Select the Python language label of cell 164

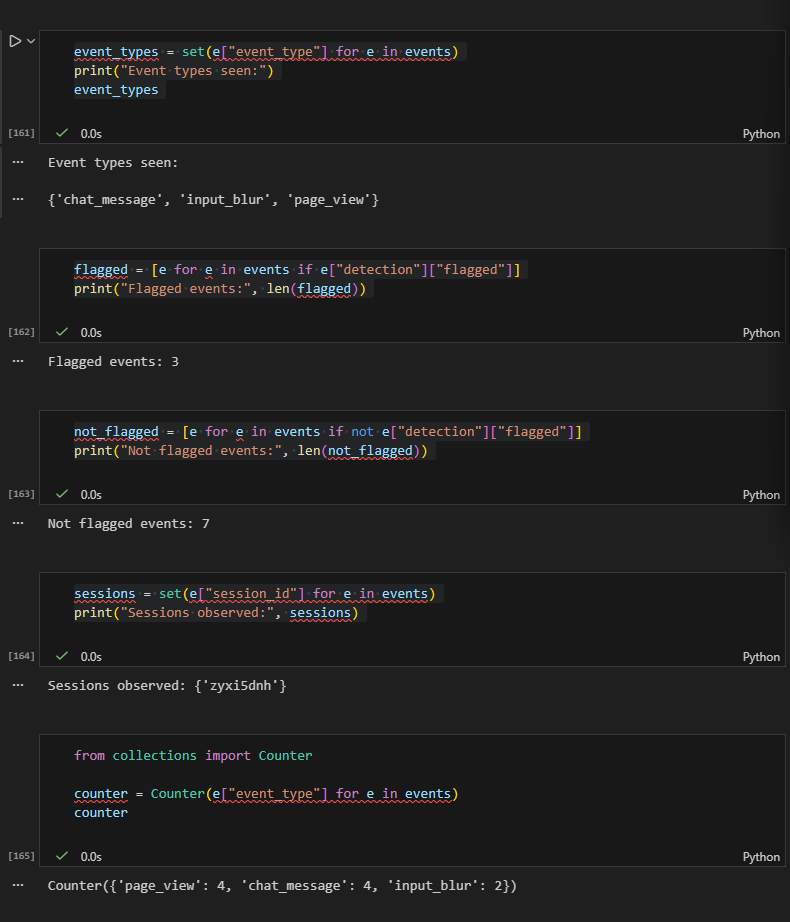point(760,657)
